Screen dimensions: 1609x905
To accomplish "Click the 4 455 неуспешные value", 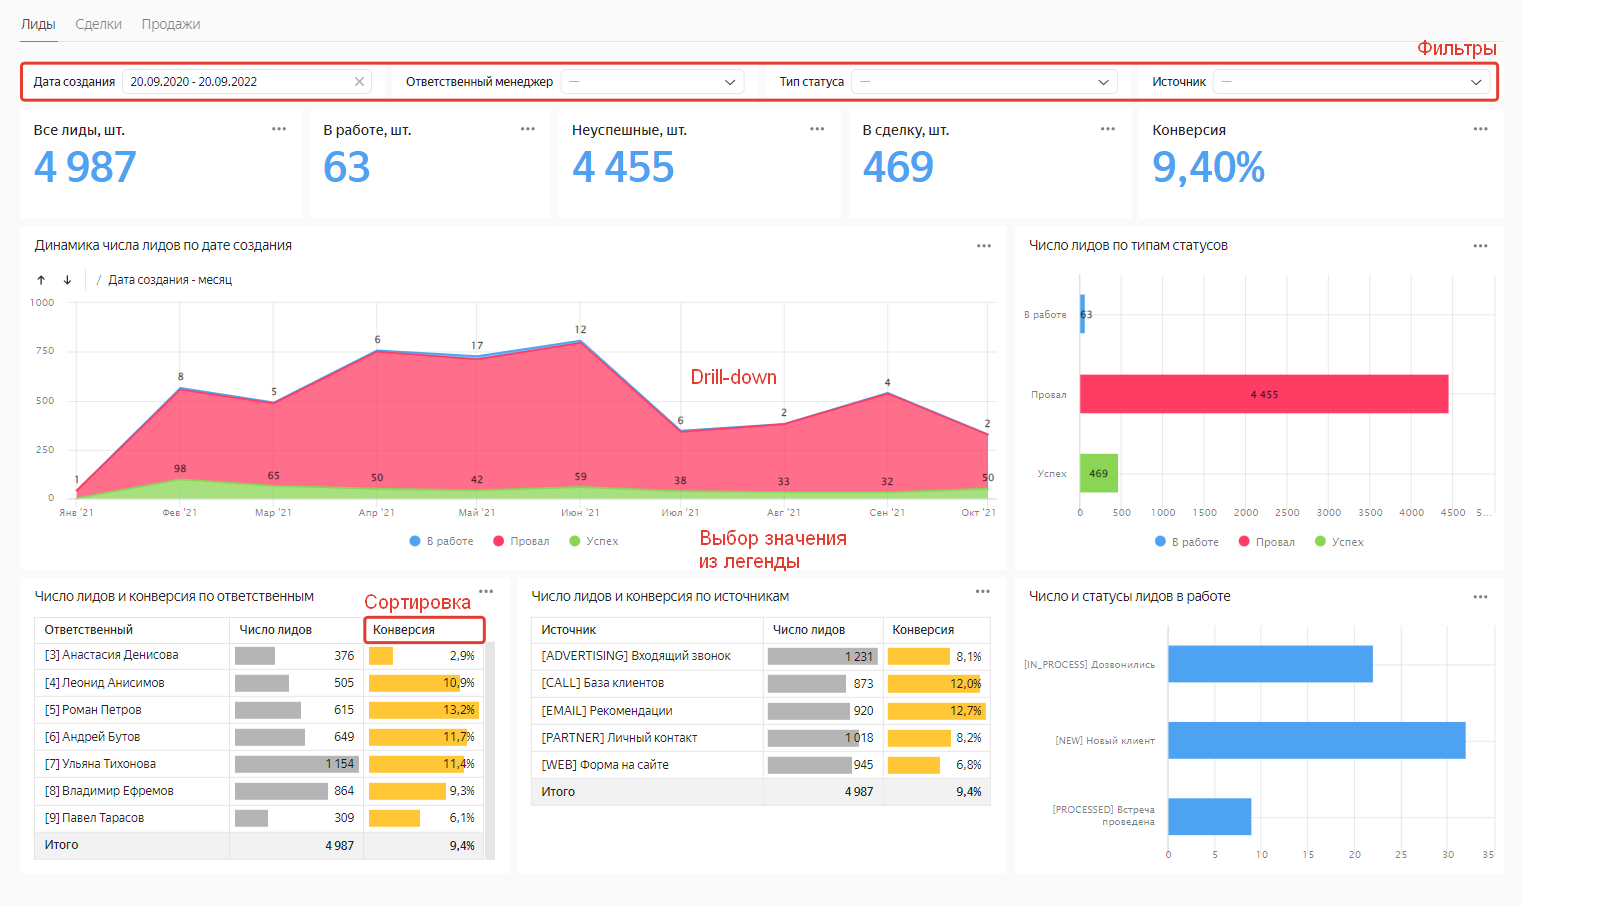I will 623,167.
